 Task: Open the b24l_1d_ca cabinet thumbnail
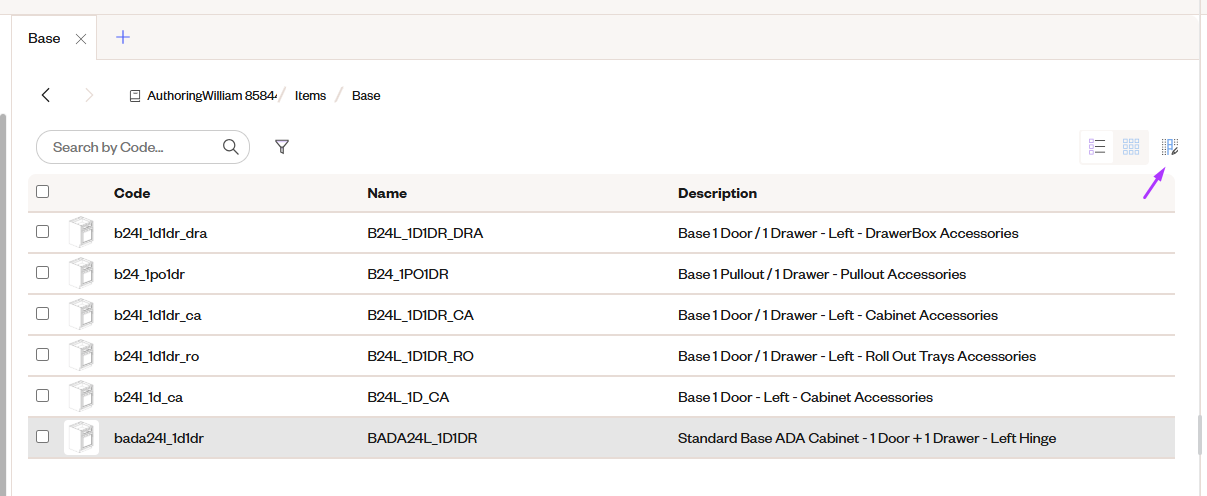click(80, 397)
